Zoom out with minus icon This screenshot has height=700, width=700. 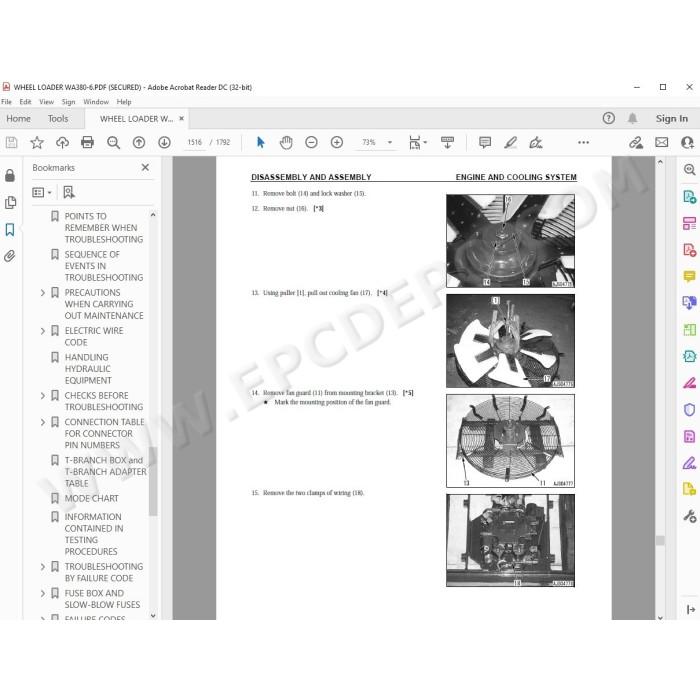coord(311,142)
